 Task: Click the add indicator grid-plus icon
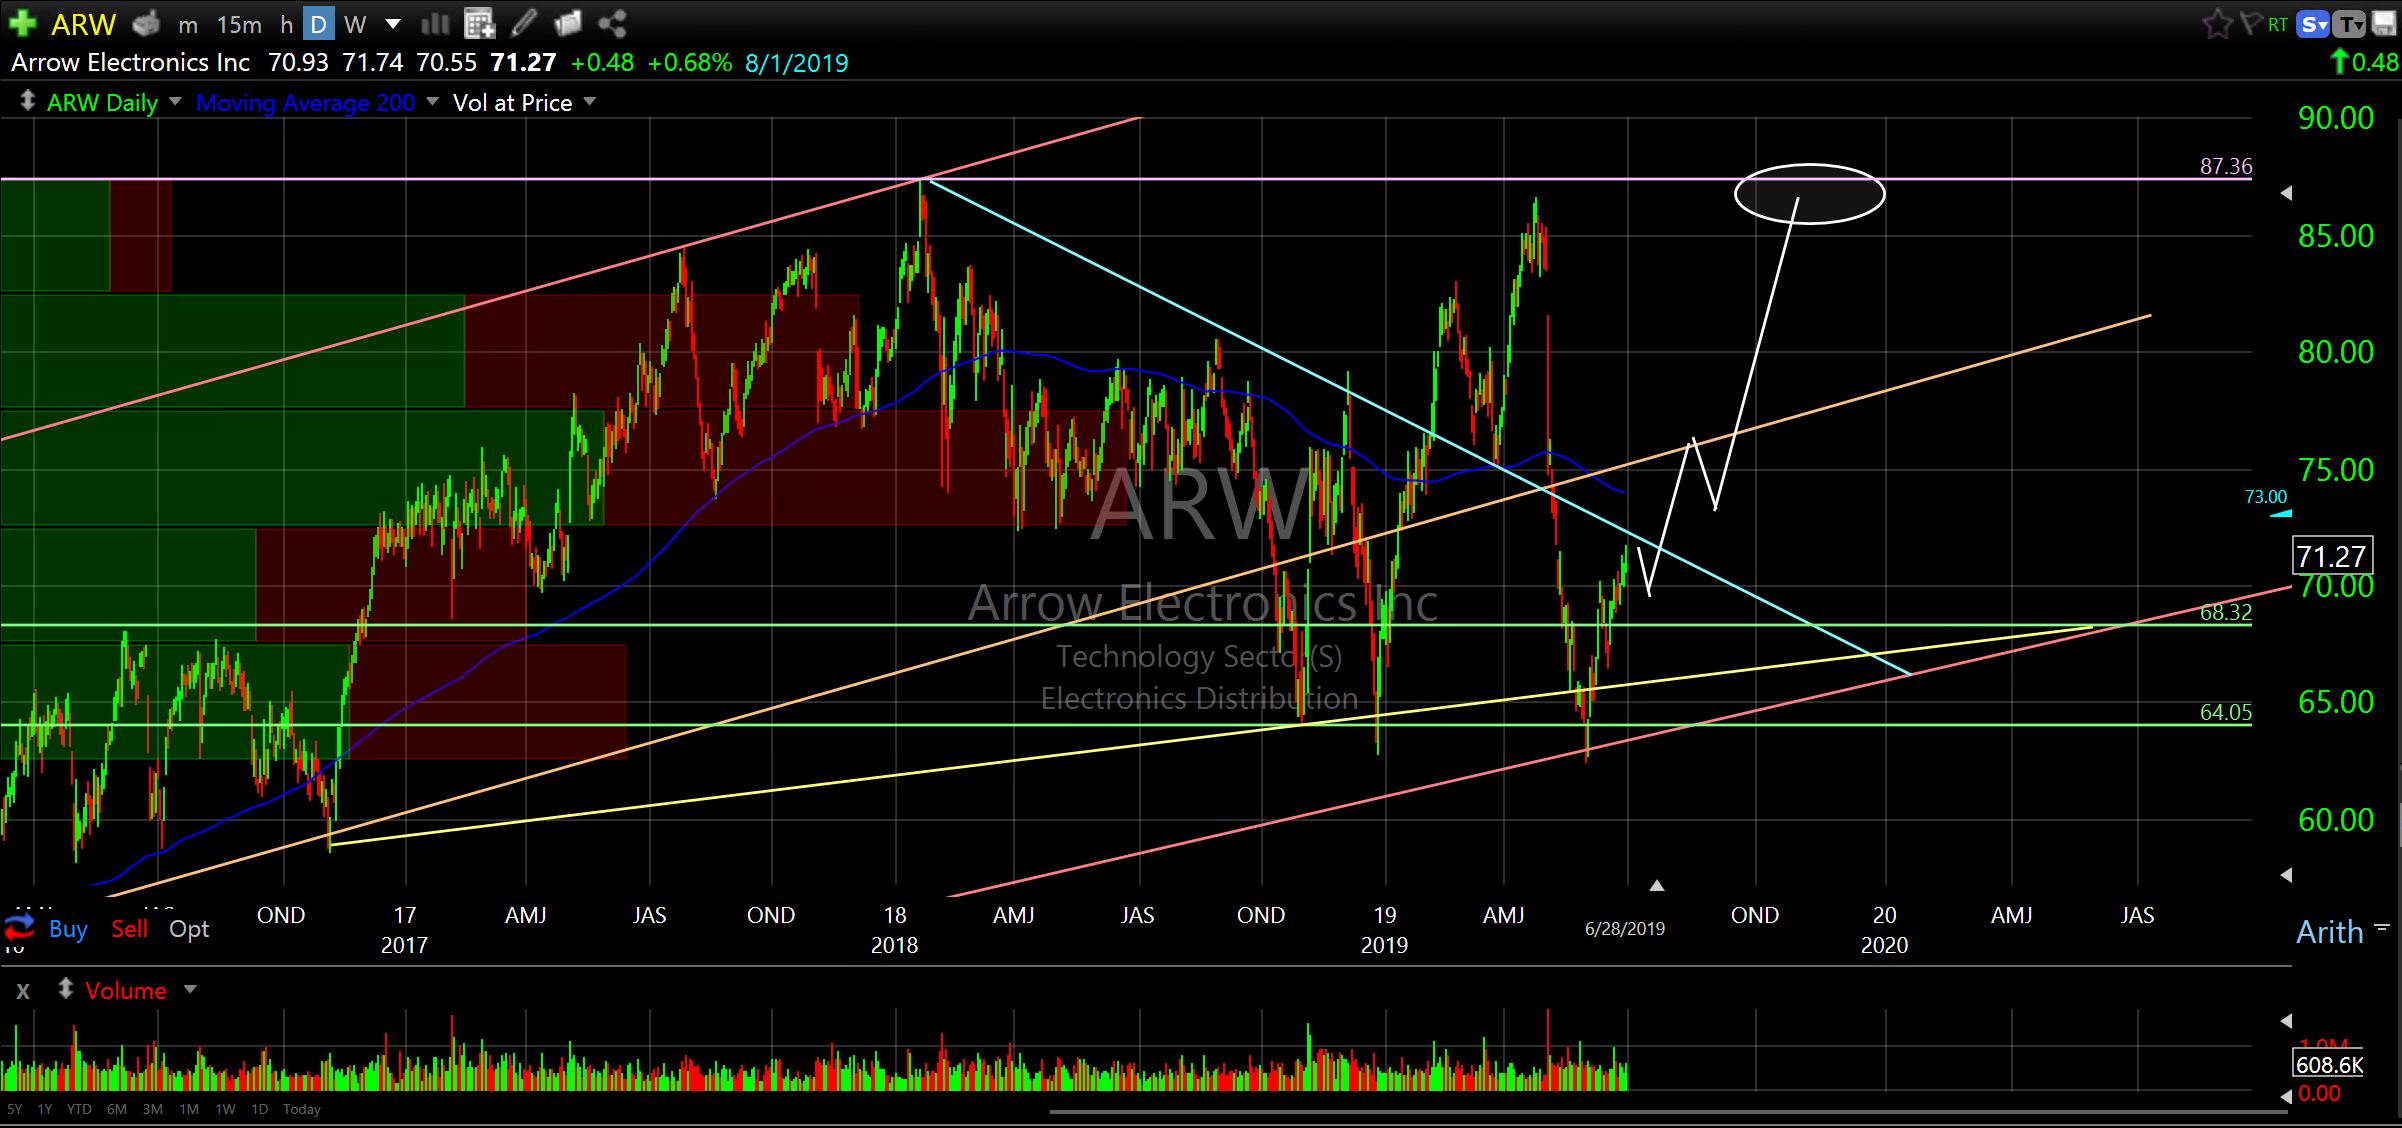coord(480,23)
